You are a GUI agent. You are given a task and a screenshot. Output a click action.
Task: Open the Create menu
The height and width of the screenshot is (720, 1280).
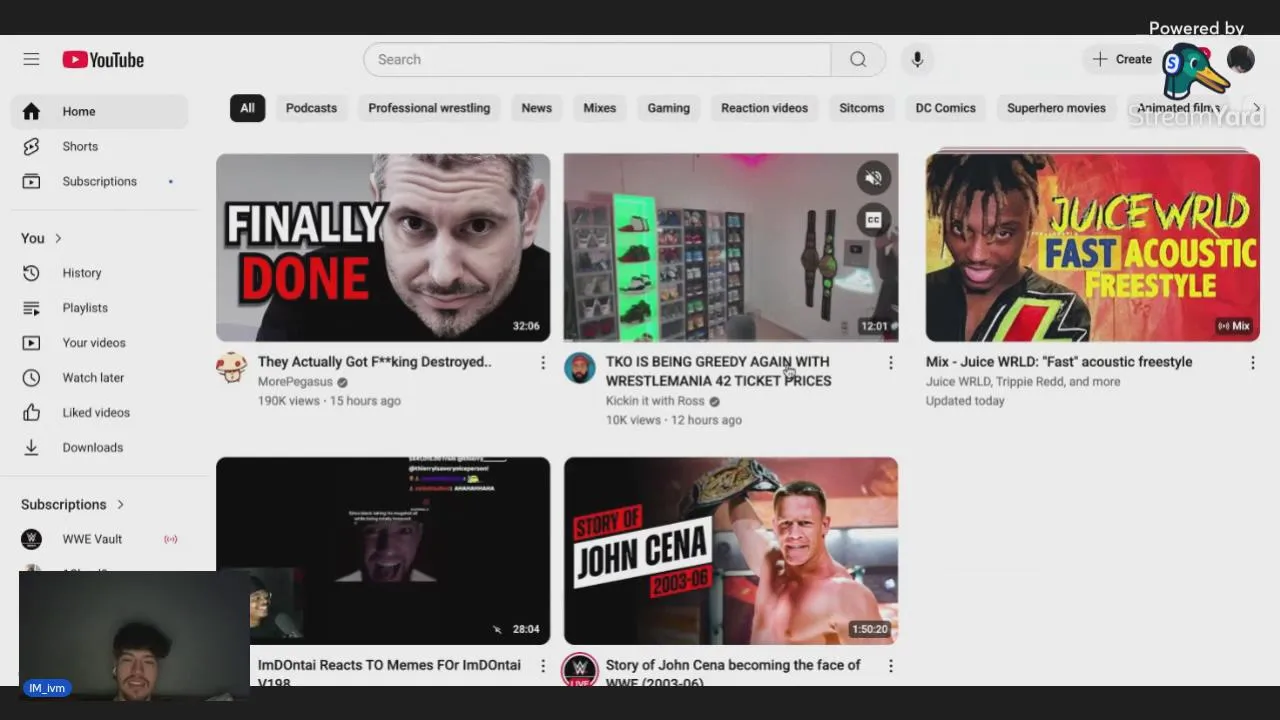(x=1122, y=60)
